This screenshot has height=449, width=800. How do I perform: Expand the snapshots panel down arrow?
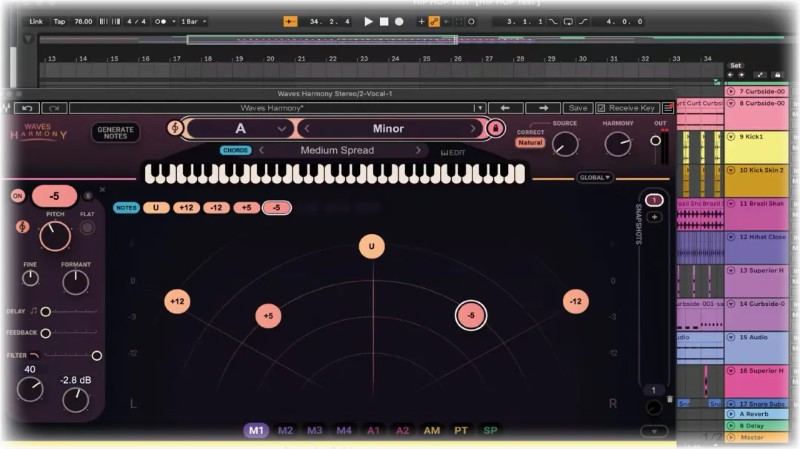coord(654,432)
